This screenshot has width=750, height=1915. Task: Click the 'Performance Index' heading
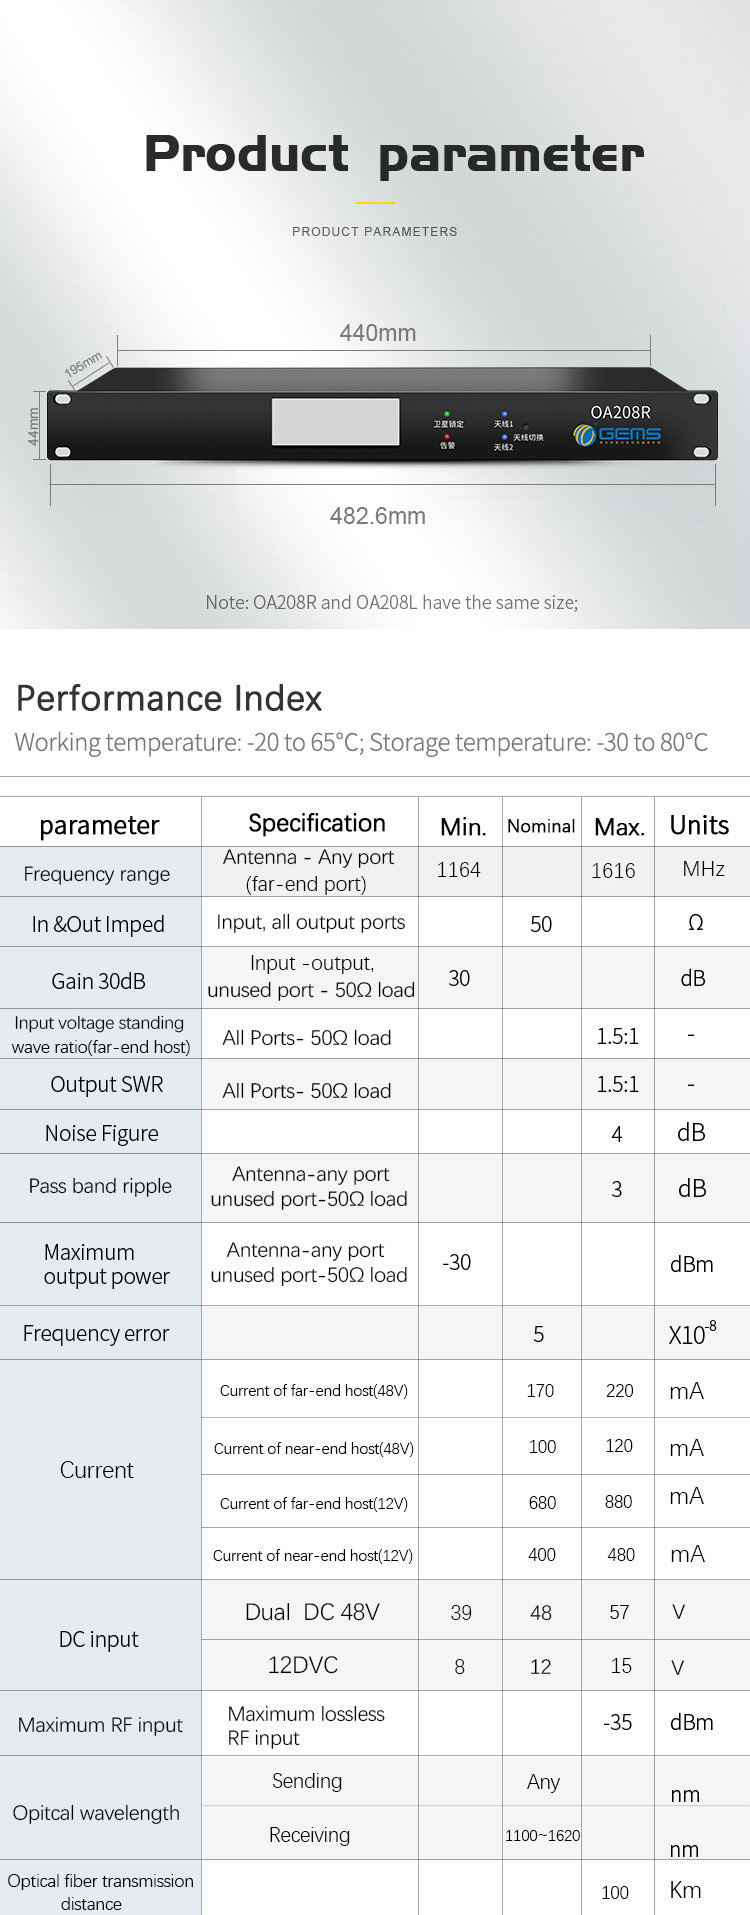click(x=169, y=698)
